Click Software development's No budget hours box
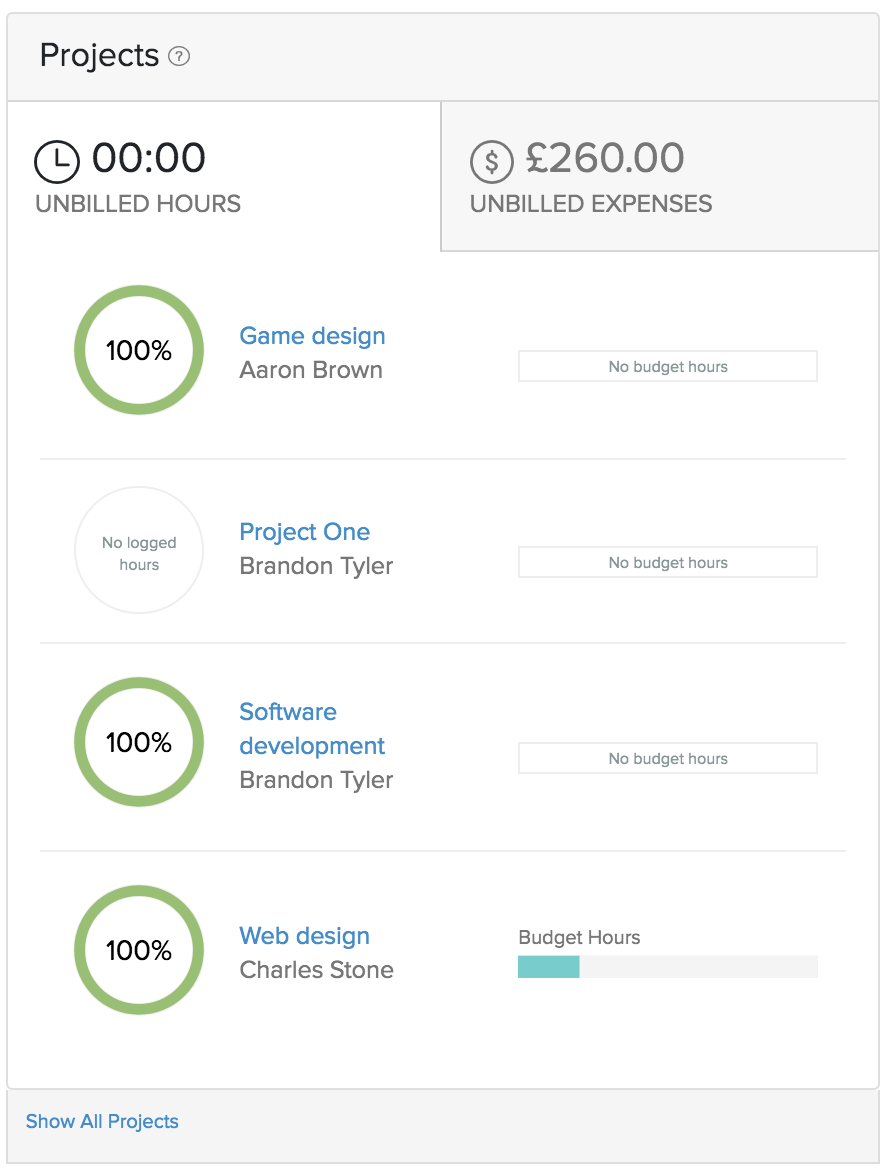Viewport: 886px width, 1170px height. pyautogui.click(x=667, y=759)
